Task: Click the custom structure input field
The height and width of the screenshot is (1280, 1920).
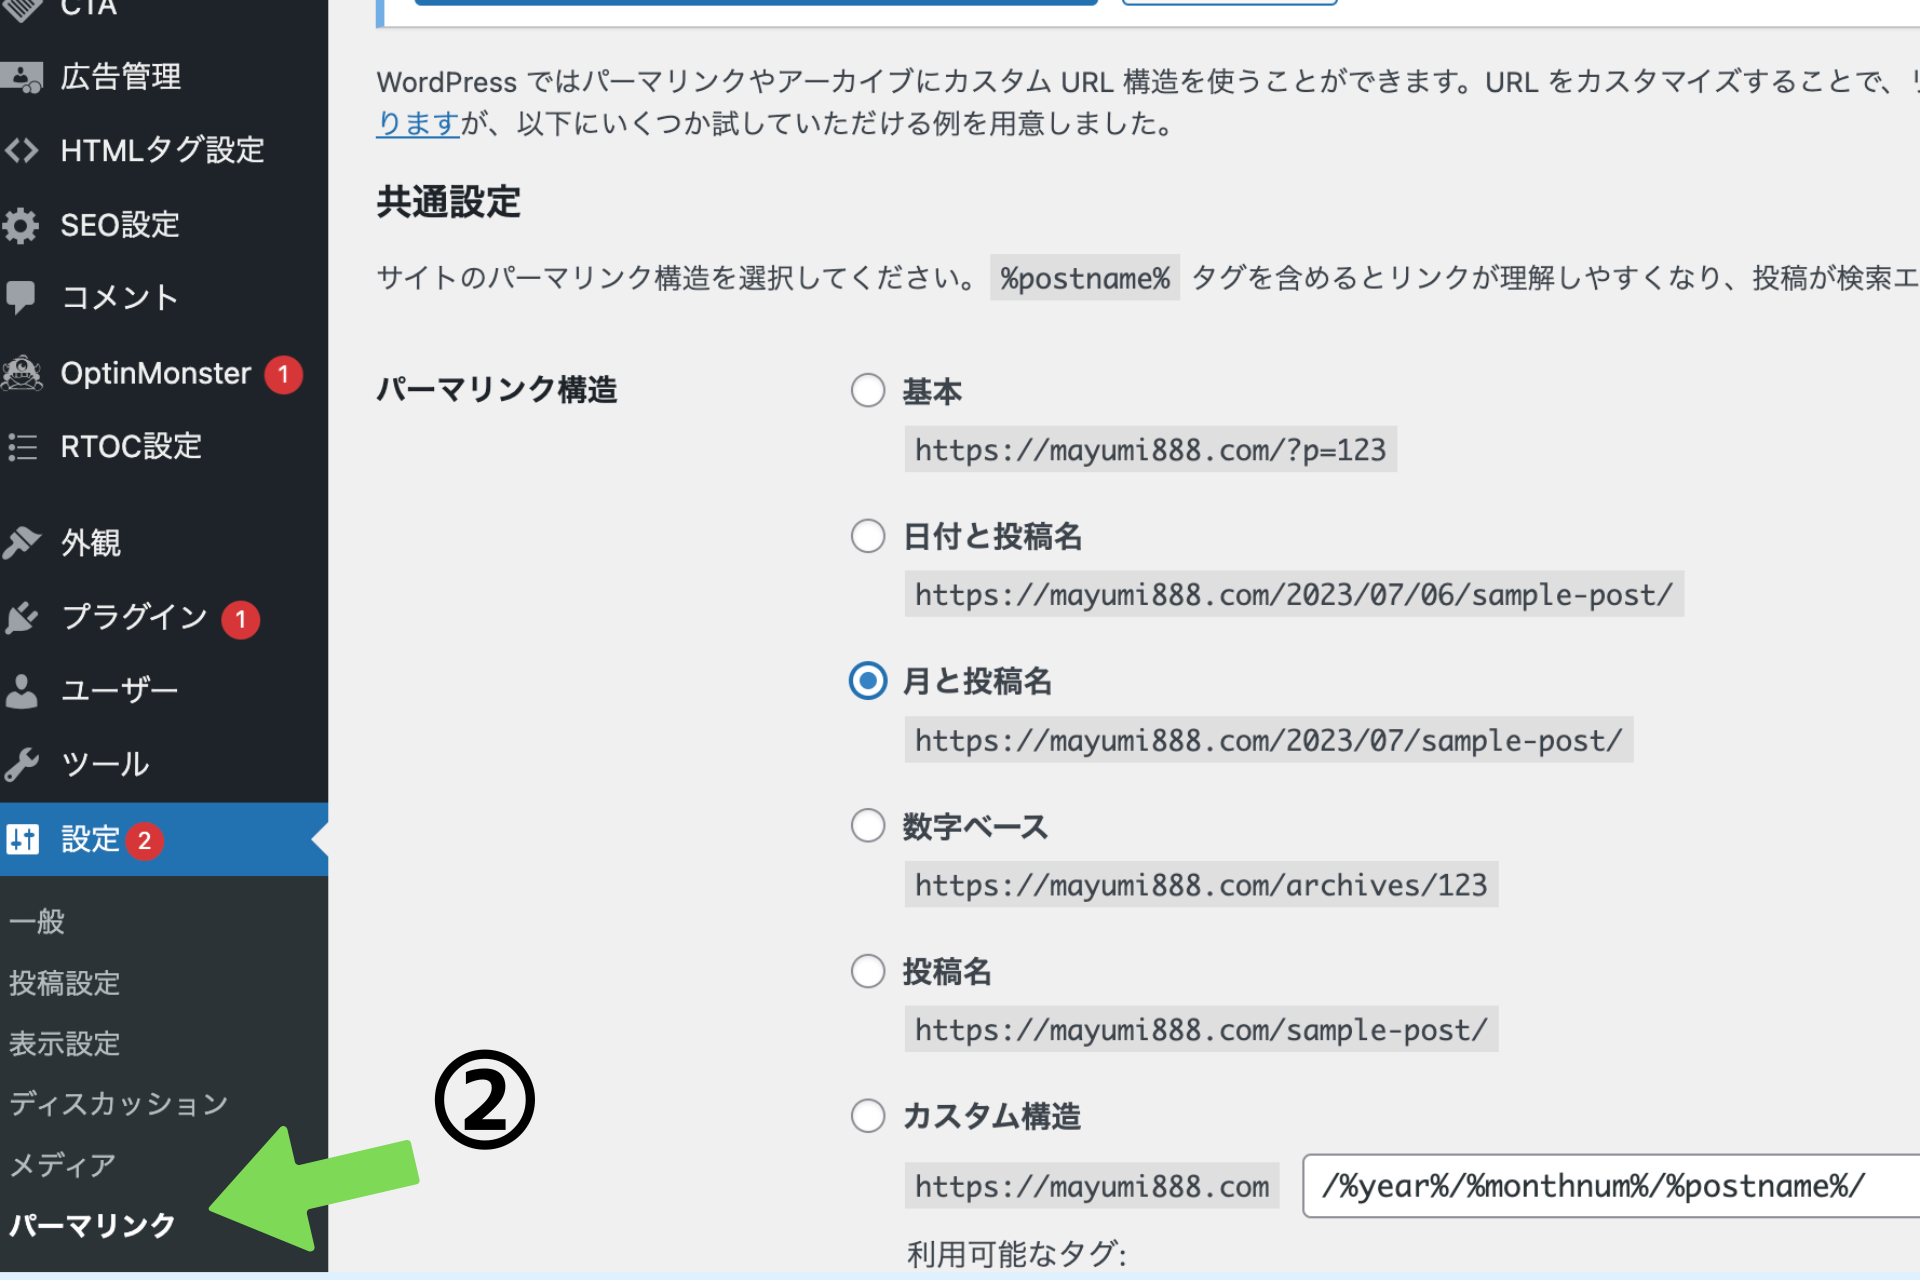Action: tap(1611, 1186)
